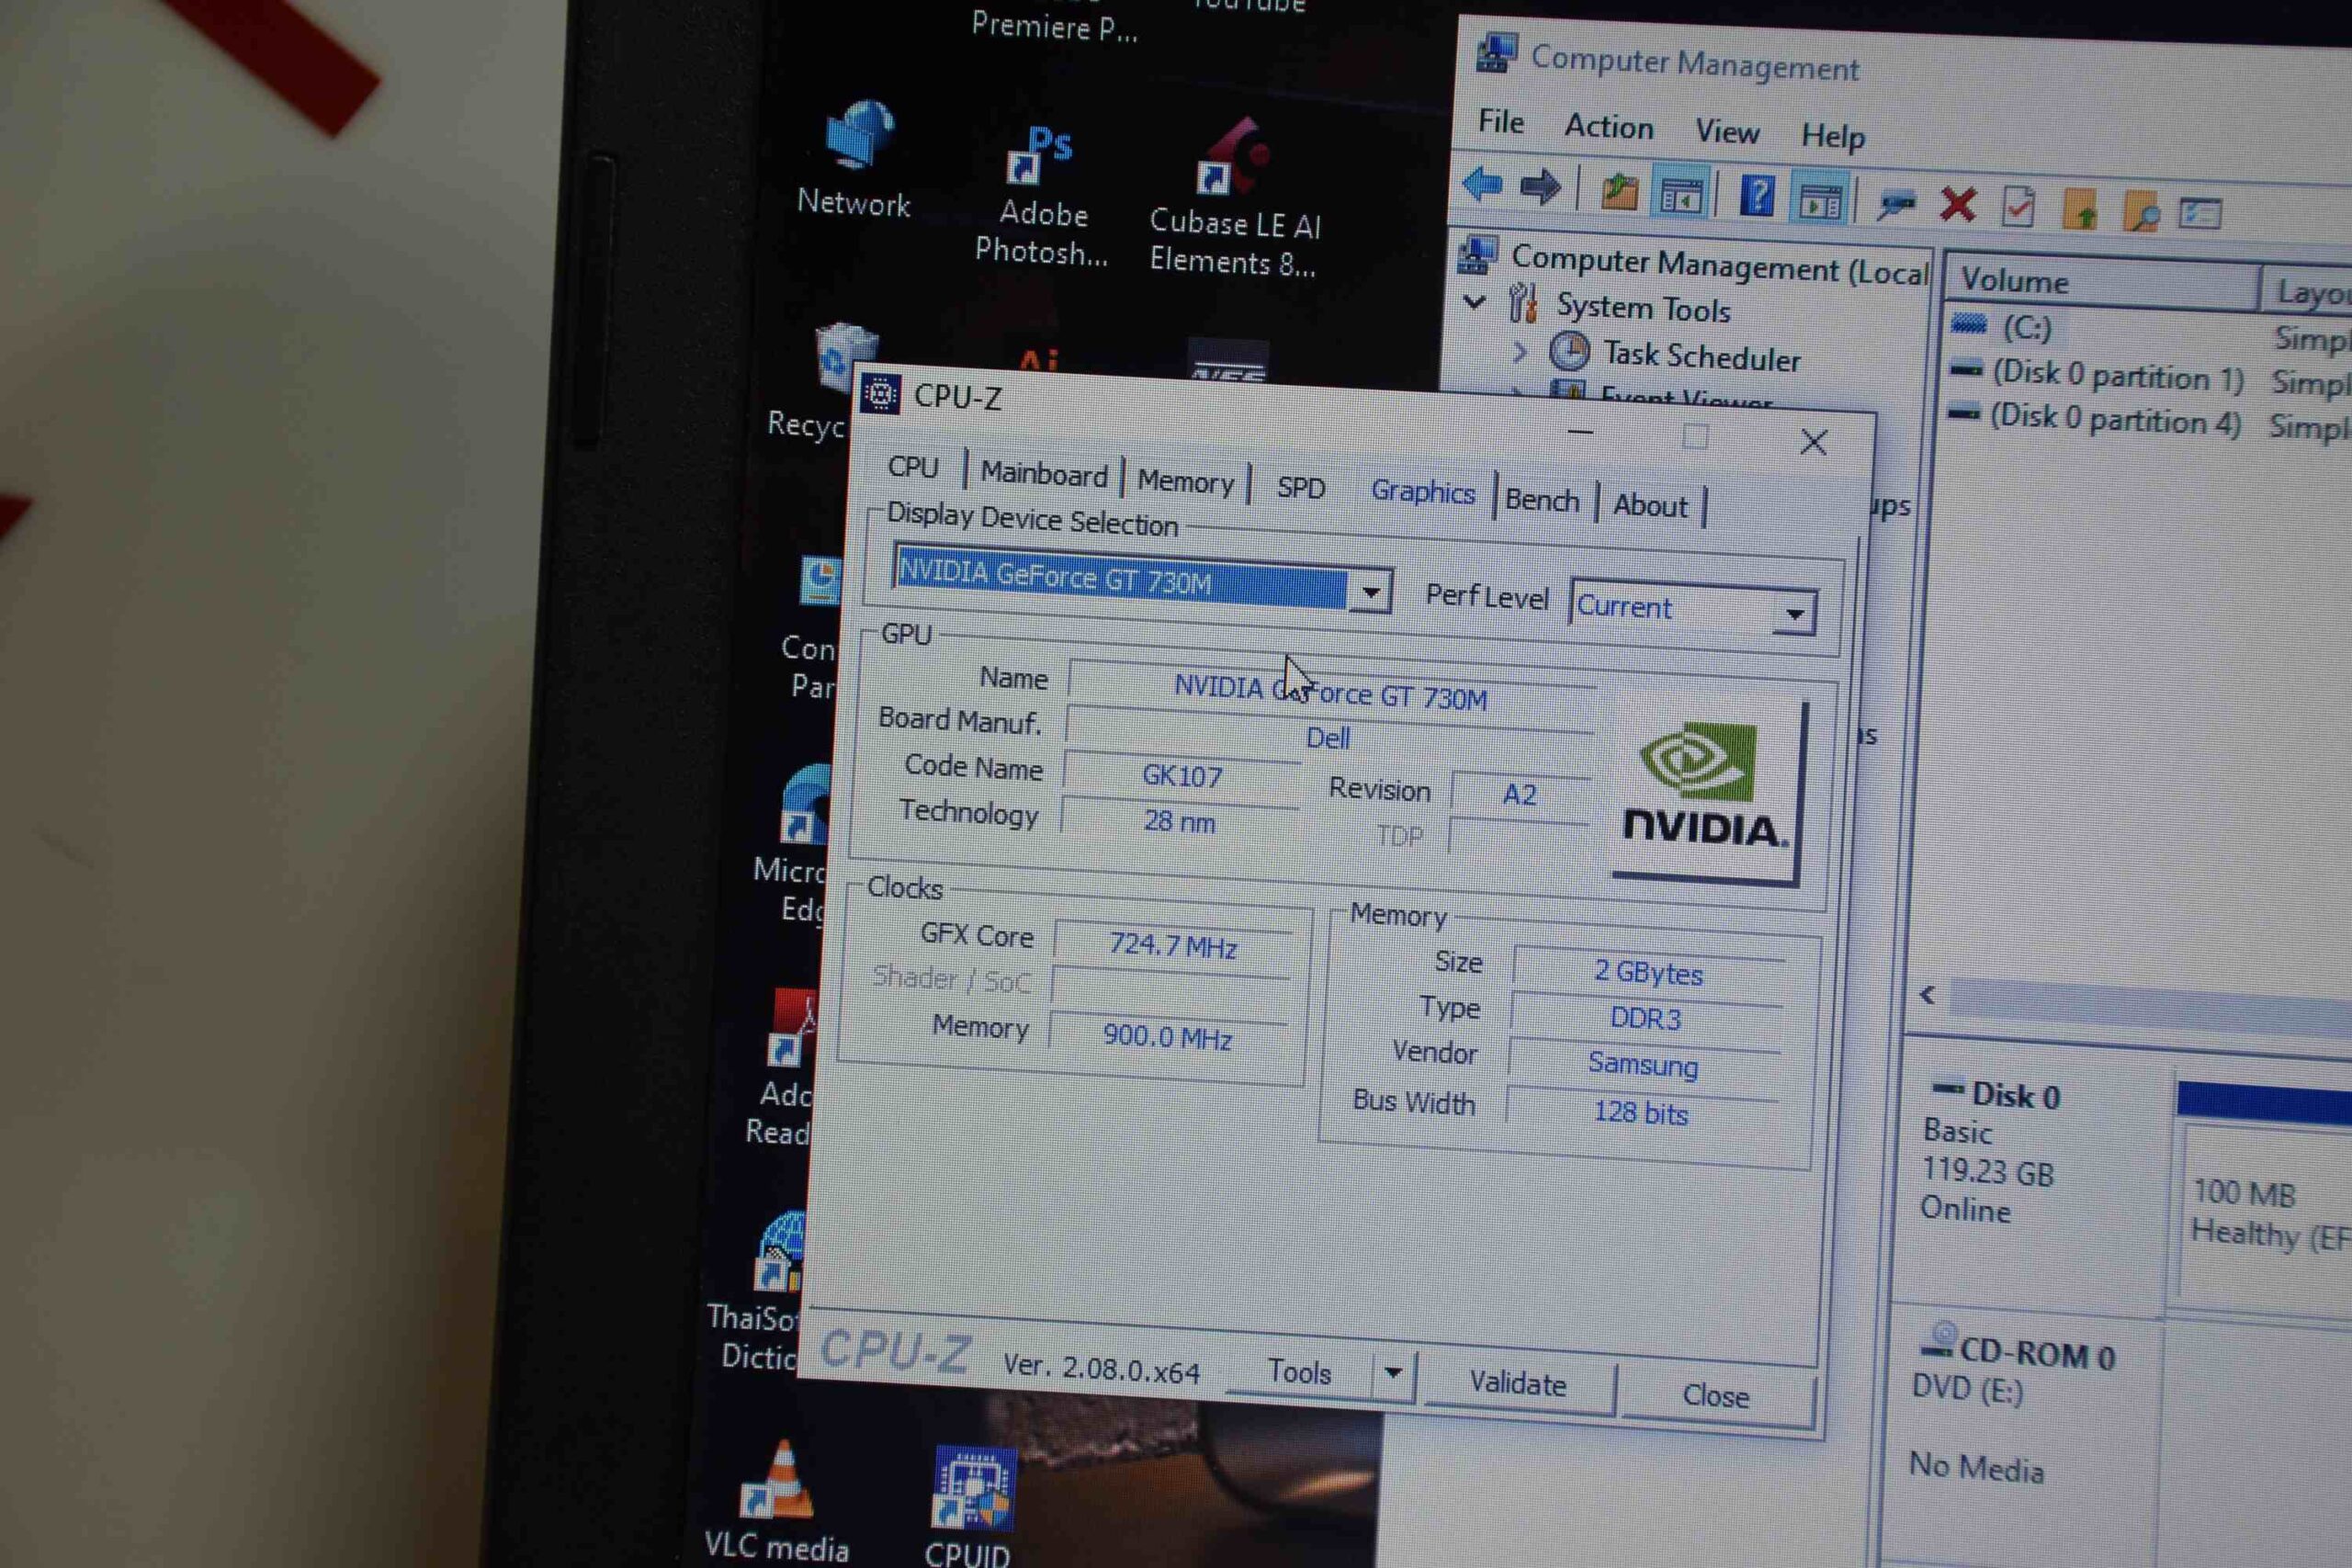Switch to the Bench tab
Viewport: 2352px width, 1568px height.
[x=1542, y=499]
